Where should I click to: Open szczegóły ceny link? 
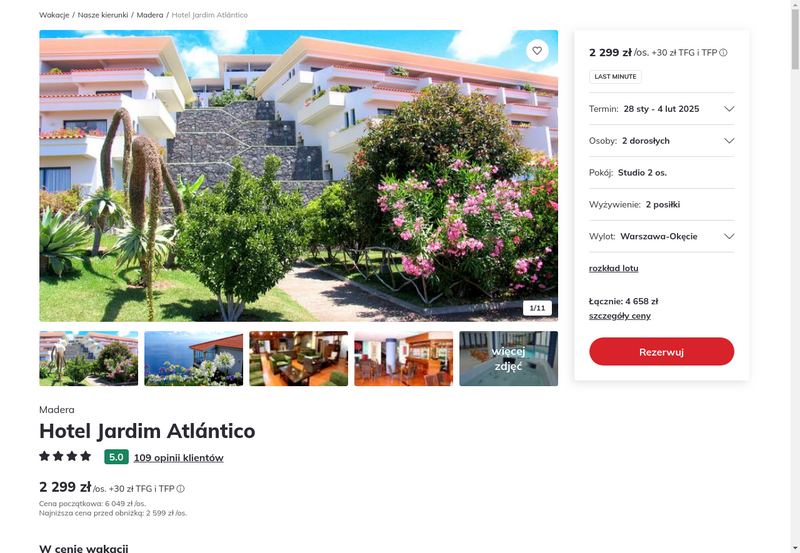coord(619,316)
